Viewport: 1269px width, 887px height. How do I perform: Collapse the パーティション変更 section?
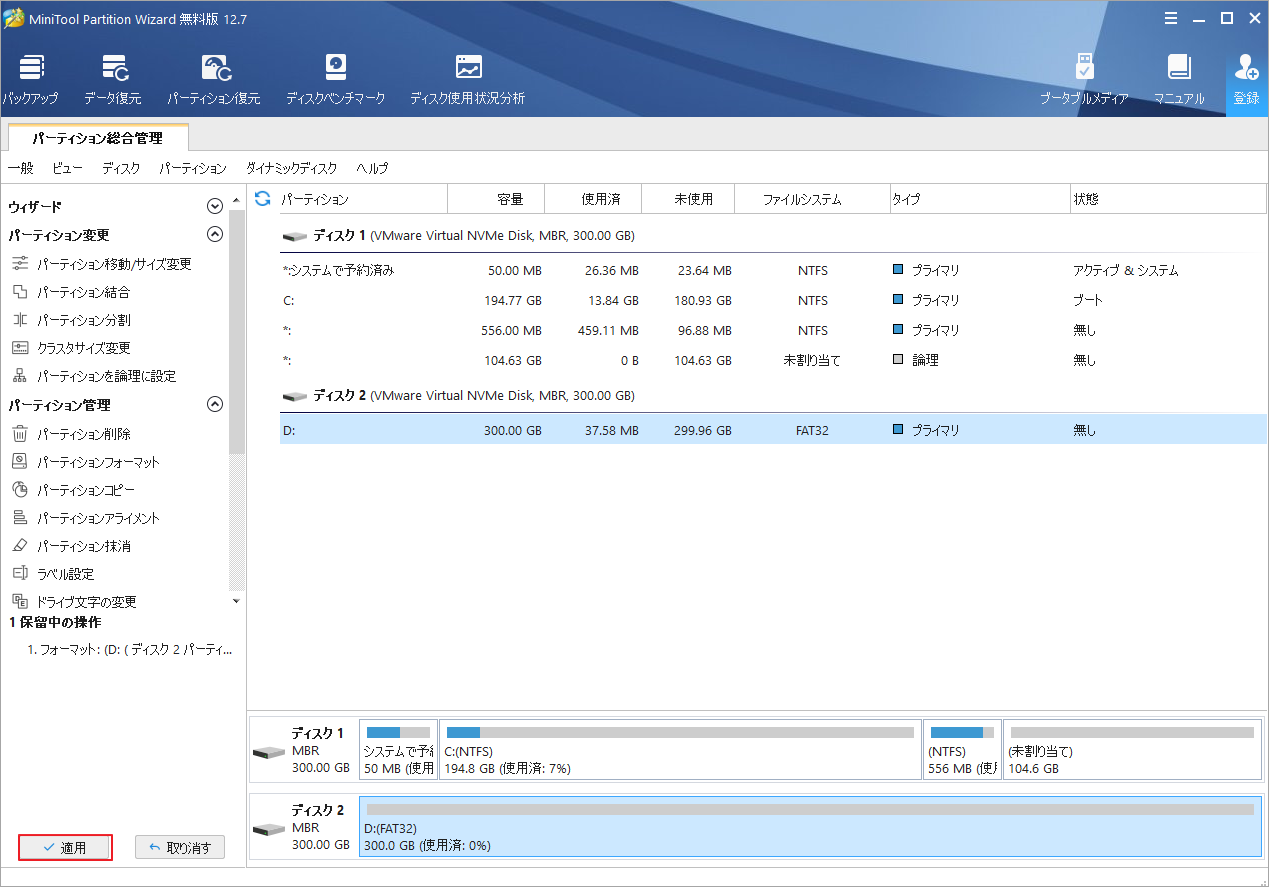click(x=214, y=235)
